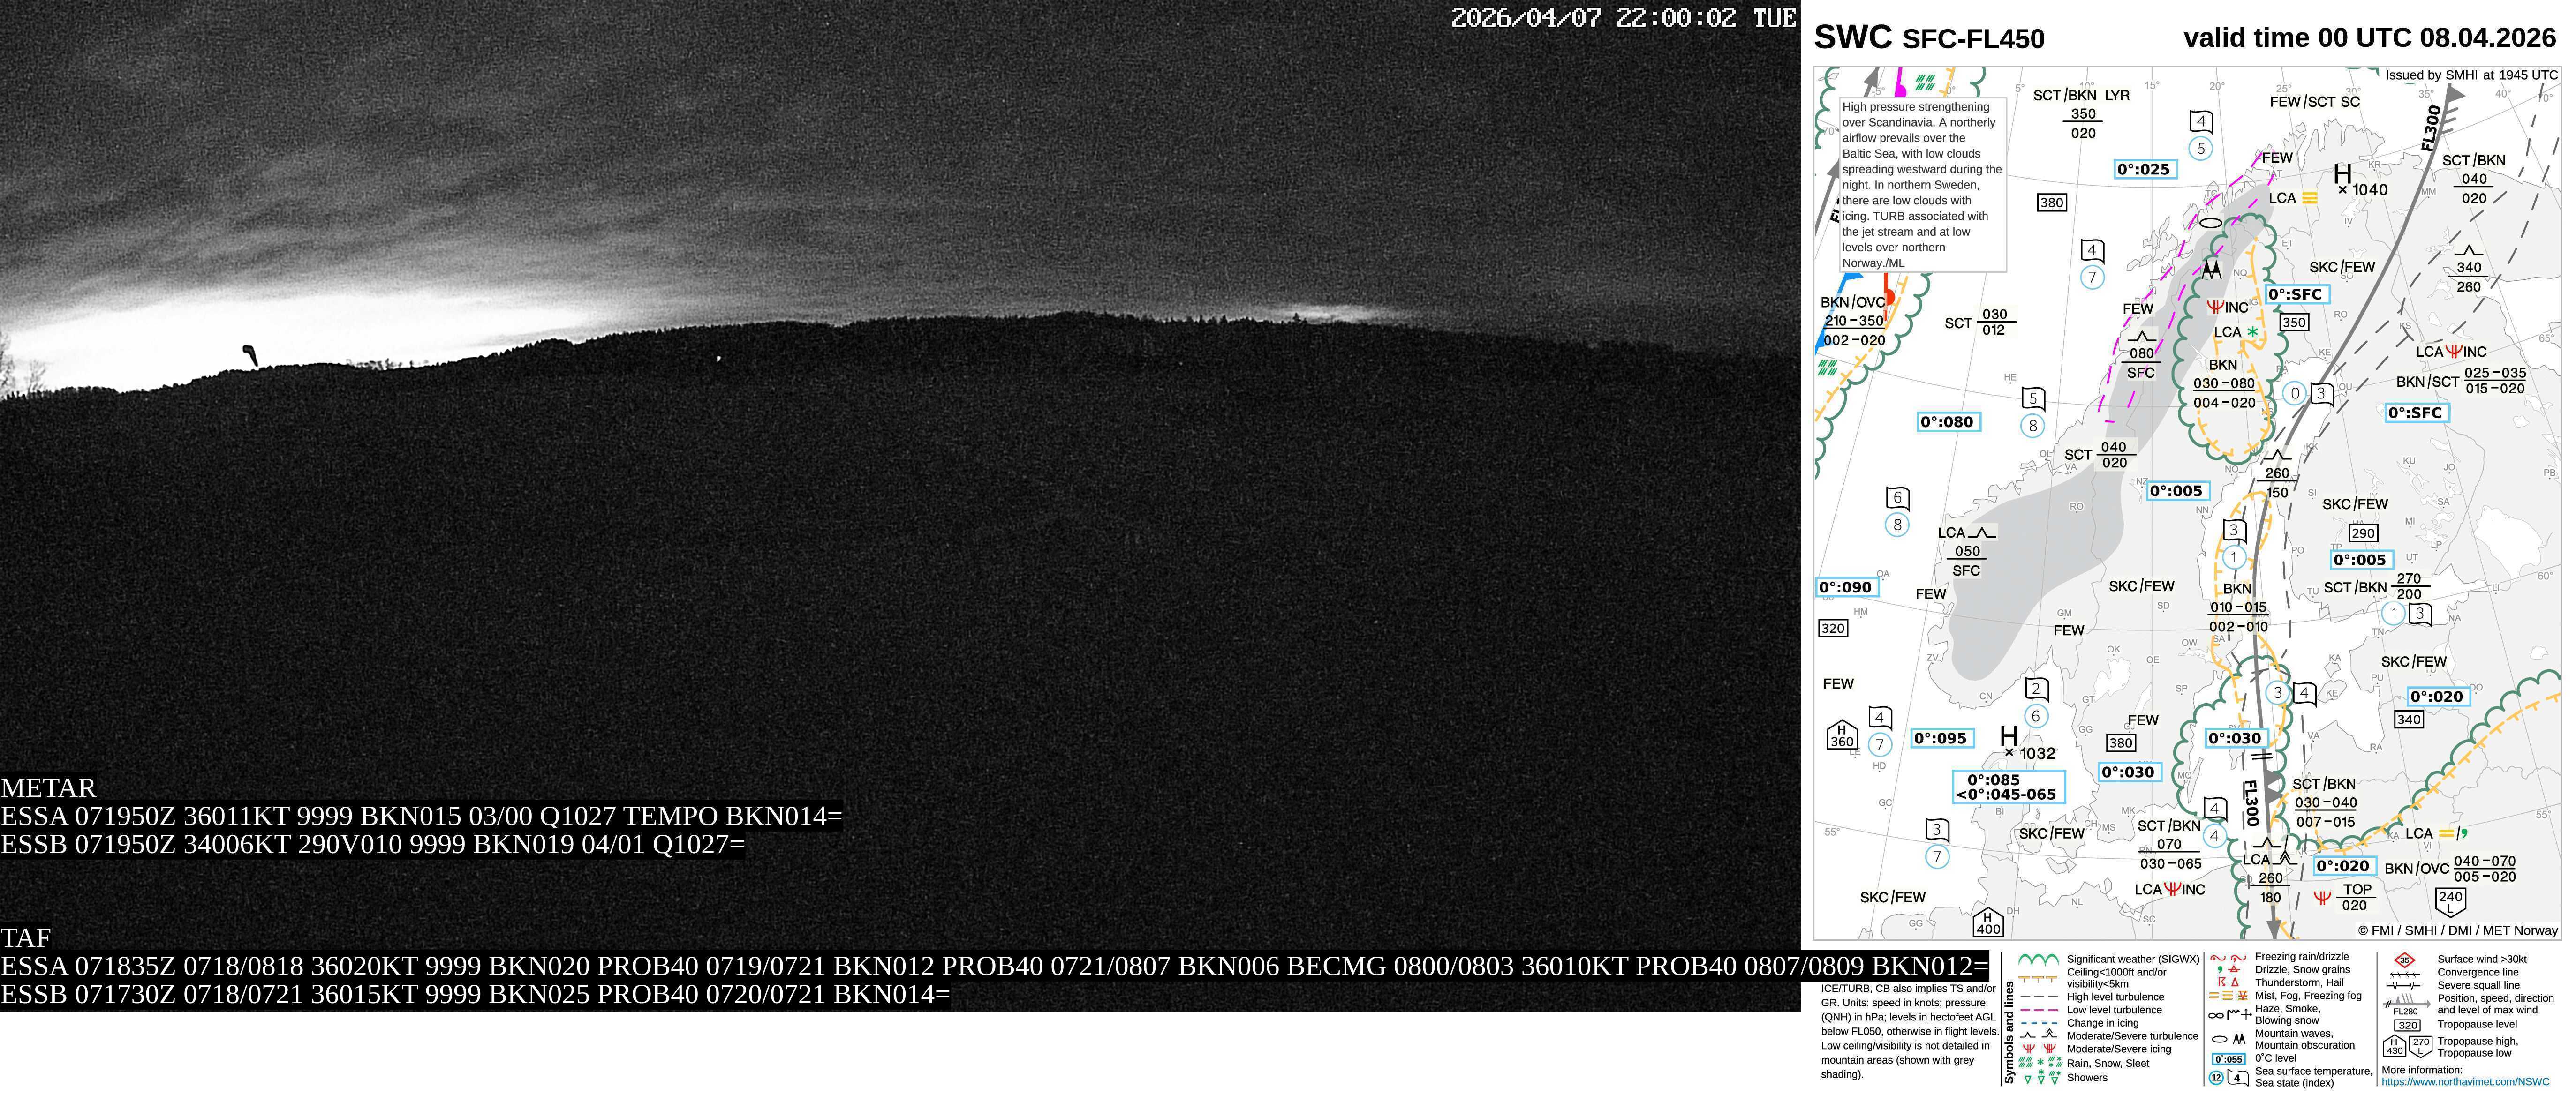The width and height of the screenshot is (2576, 1095).
Task: Click the H 400 tropopause hexagon on map
Action: (1988, 922)
